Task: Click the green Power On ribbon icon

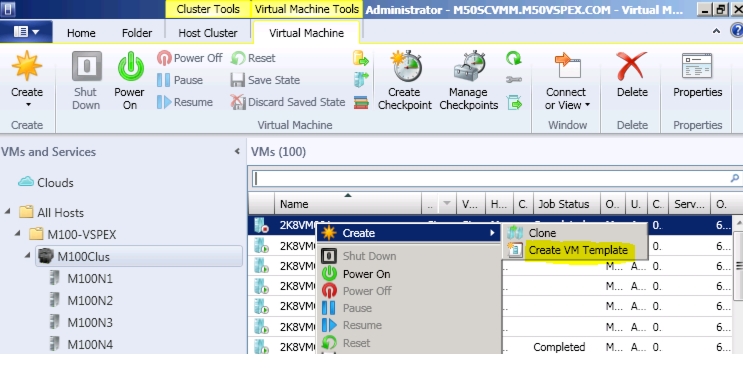Action: [x=130, y=66]
